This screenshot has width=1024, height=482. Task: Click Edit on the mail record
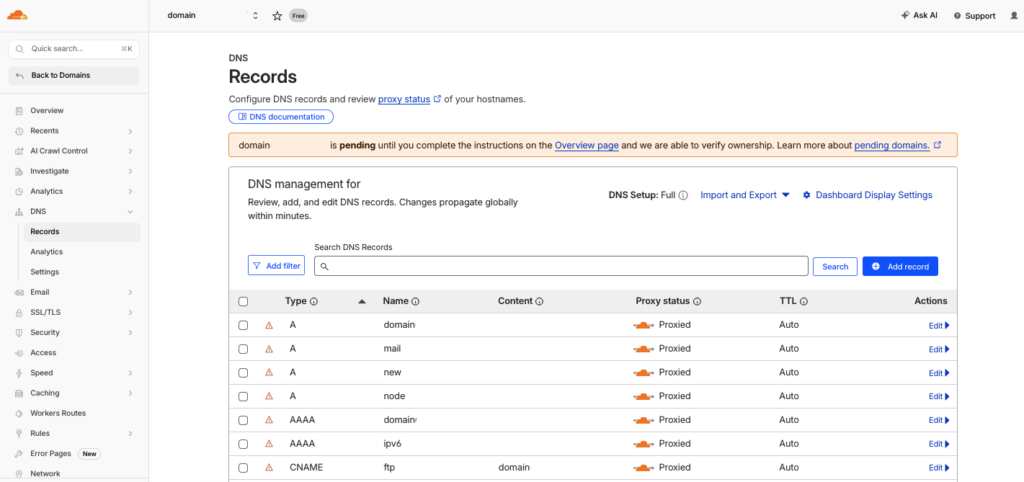(938, 349)
